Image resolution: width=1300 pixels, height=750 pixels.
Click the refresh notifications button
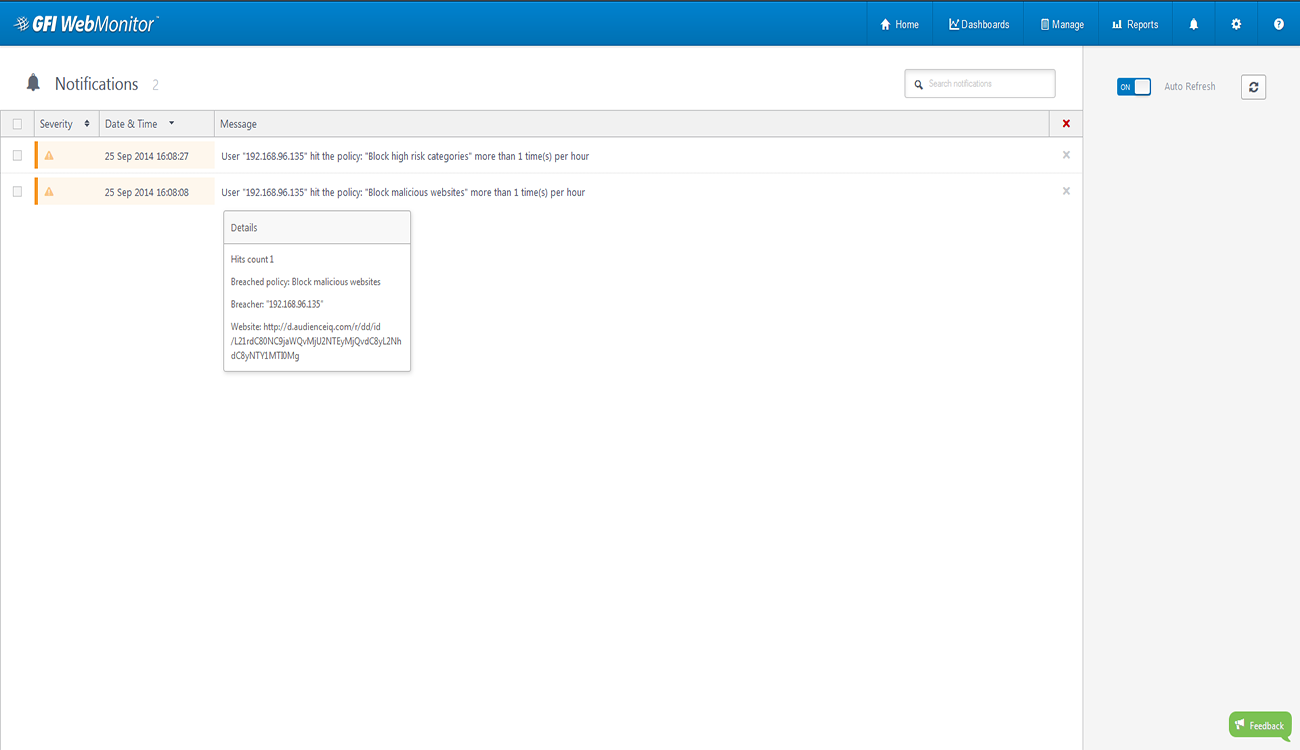[1253, 87]
